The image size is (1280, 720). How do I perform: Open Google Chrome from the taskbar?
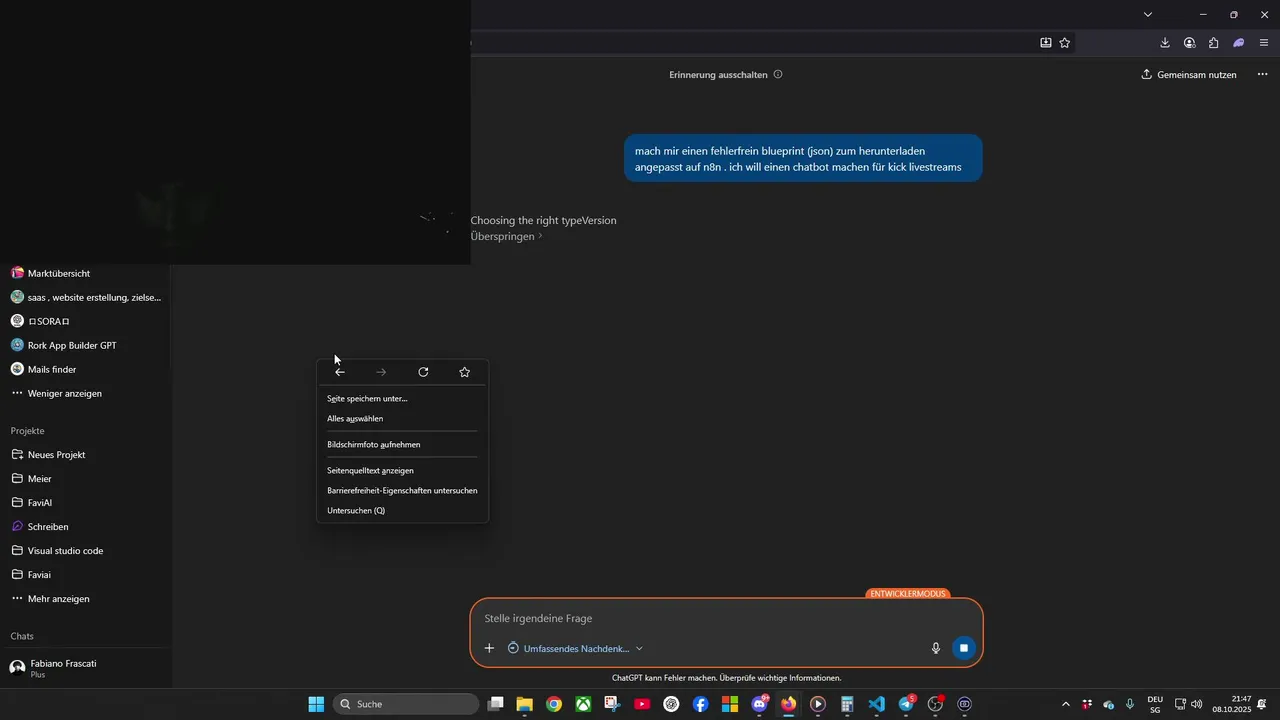coord(554,704)
